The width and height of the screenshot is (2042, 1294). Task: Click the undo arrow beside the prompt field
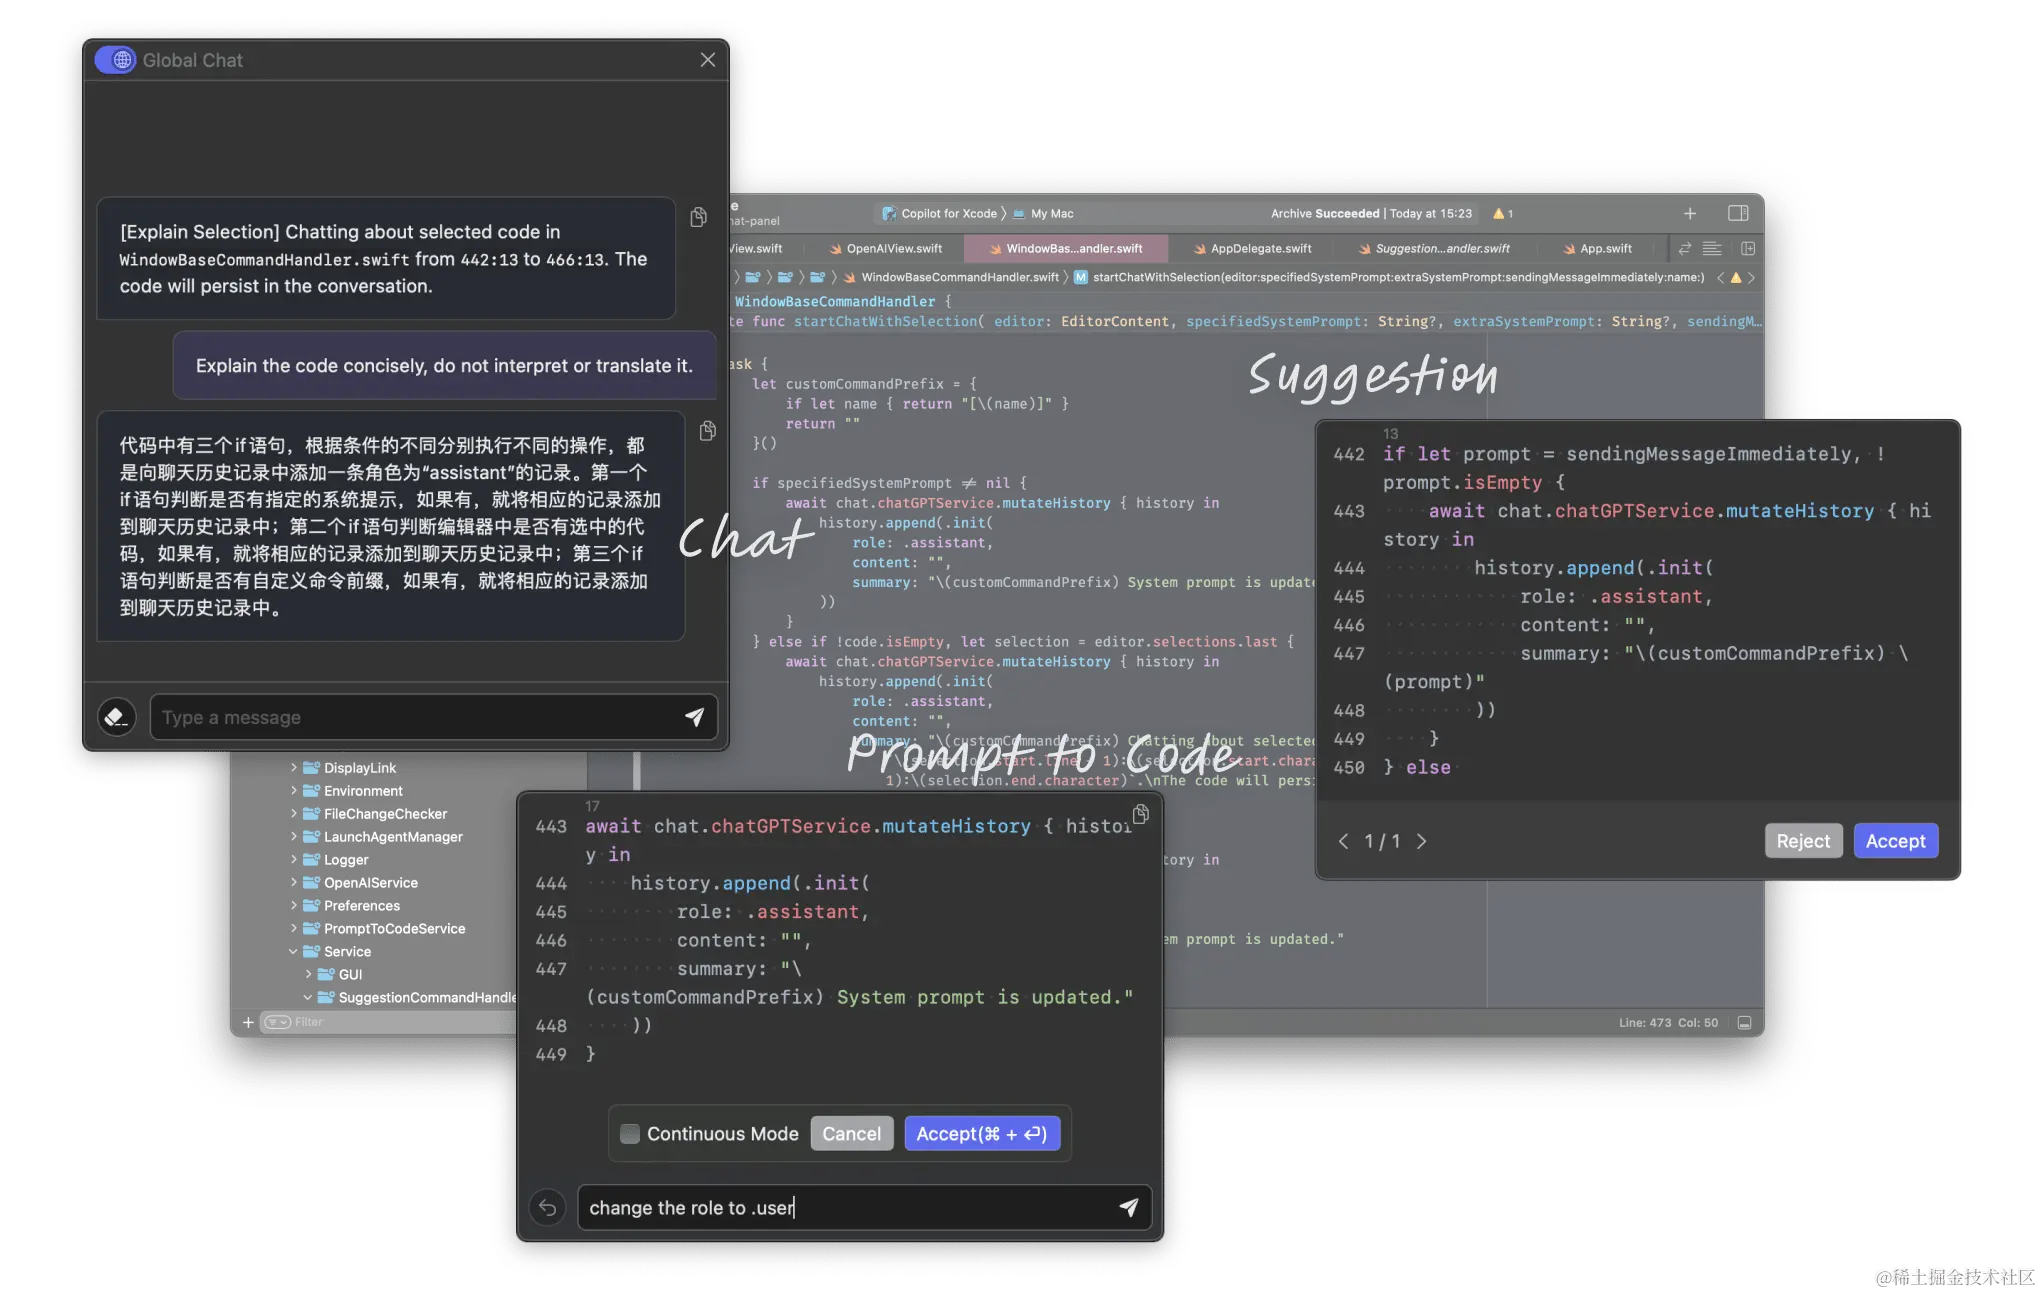[548, 1207]
